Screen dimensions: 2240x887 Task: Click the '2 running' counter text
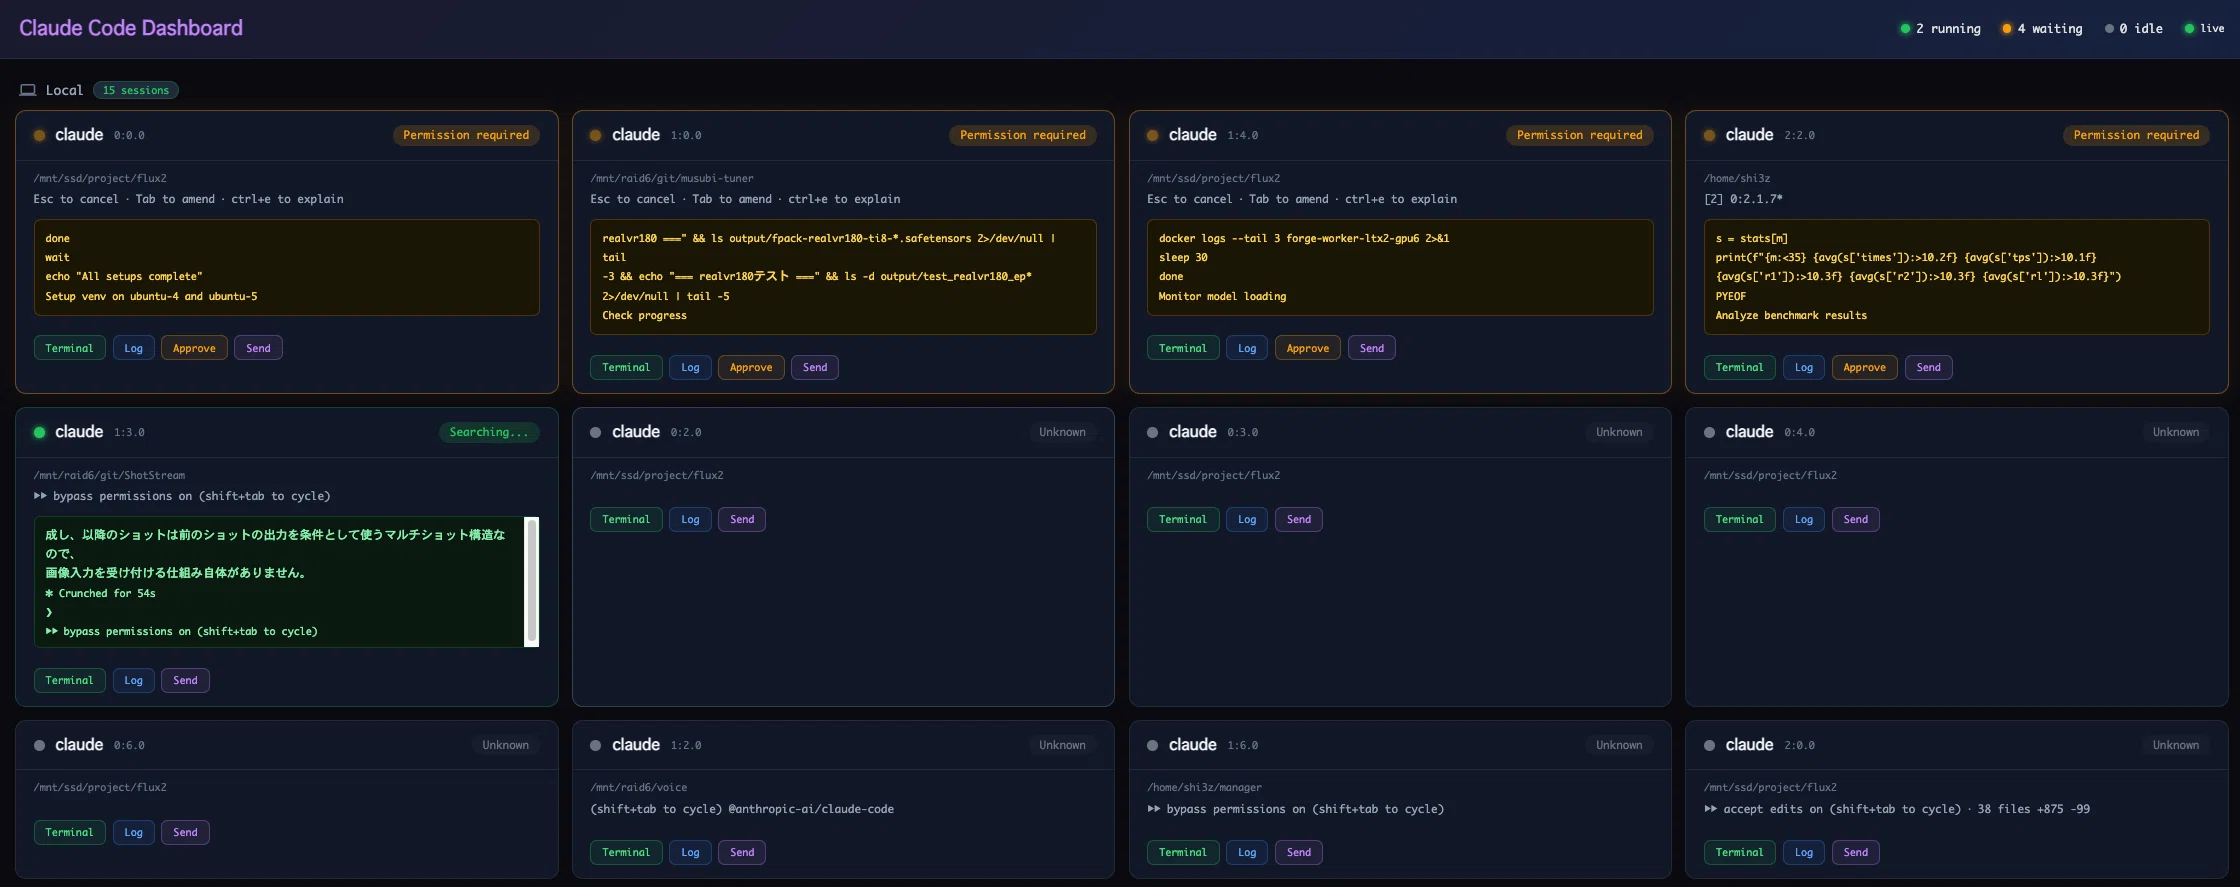point(1948,29)
